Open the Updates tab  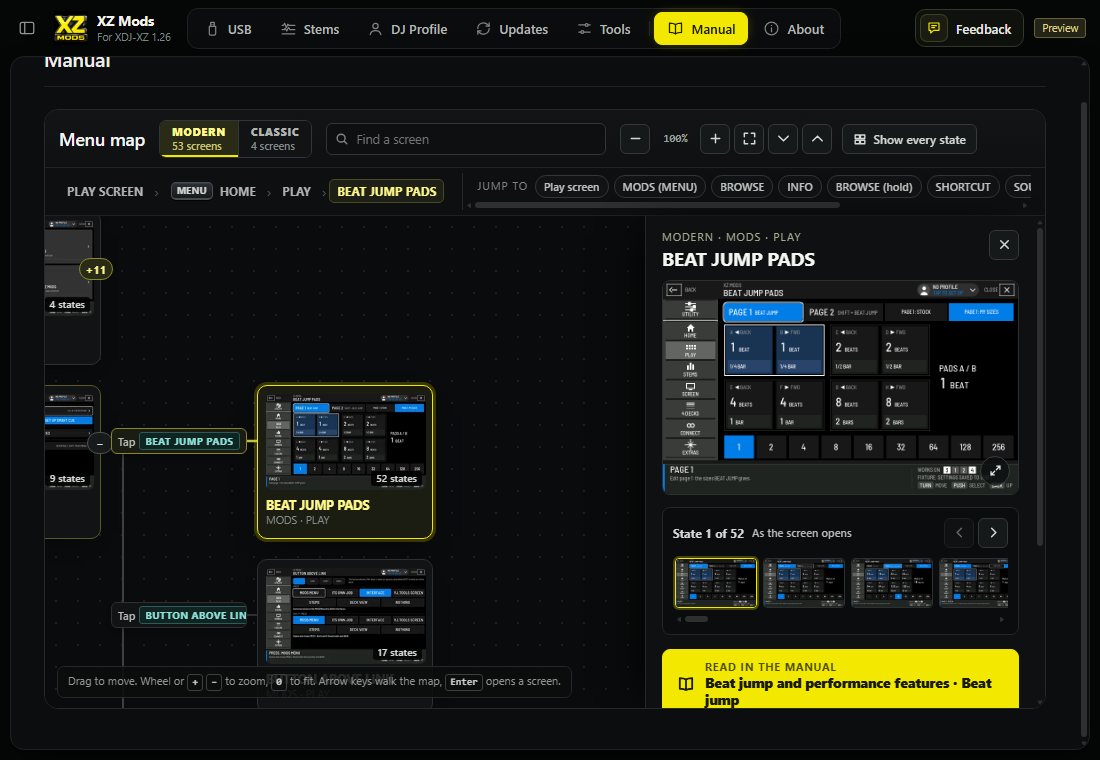(x=512, y=29)
